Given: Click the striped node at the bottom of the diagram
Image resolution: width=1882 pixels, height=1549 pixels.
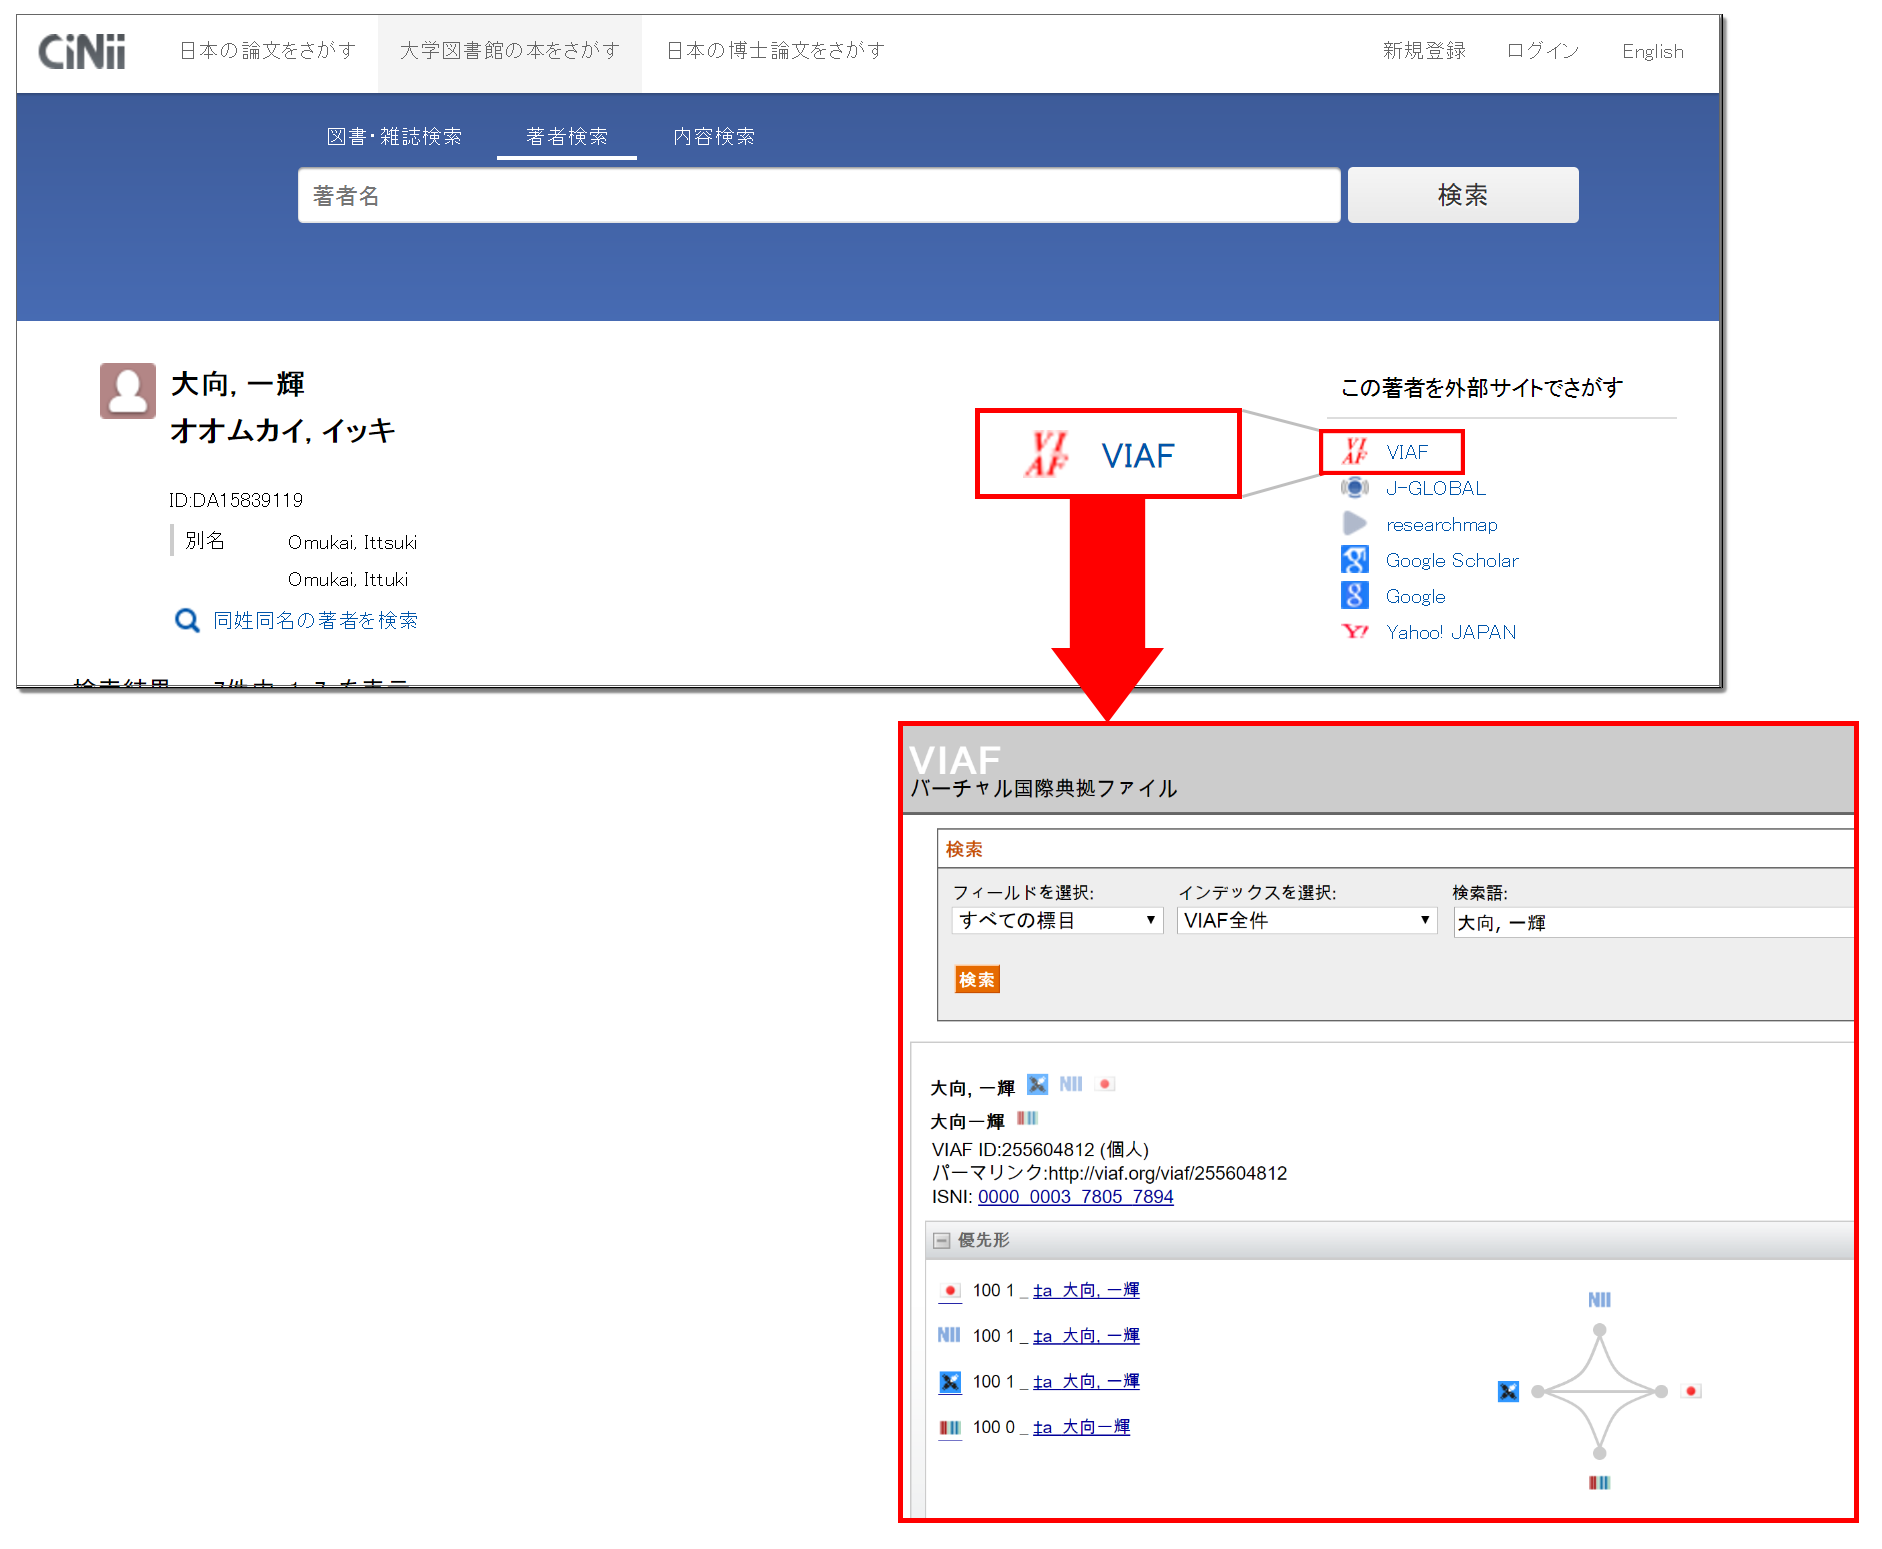Looking at the screenshot, I should 1599,1482.
